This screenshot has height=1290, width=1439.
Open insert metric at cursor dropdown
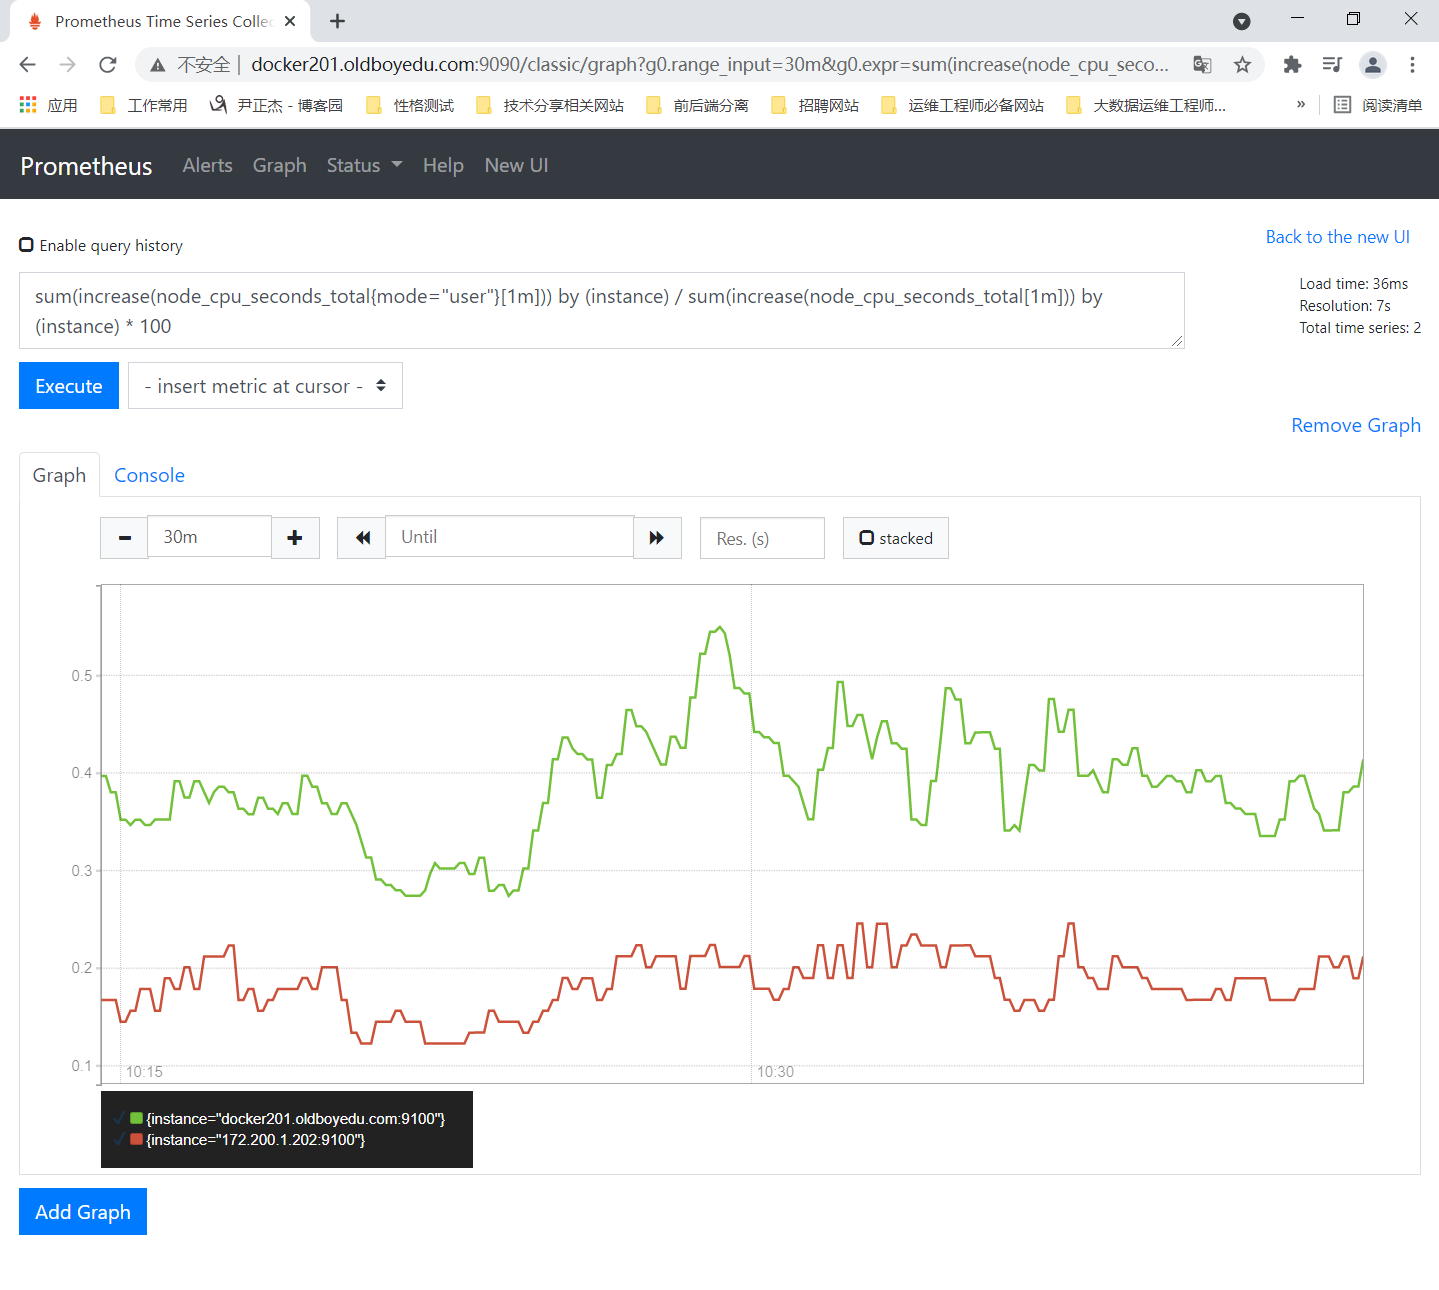(265, 386)
